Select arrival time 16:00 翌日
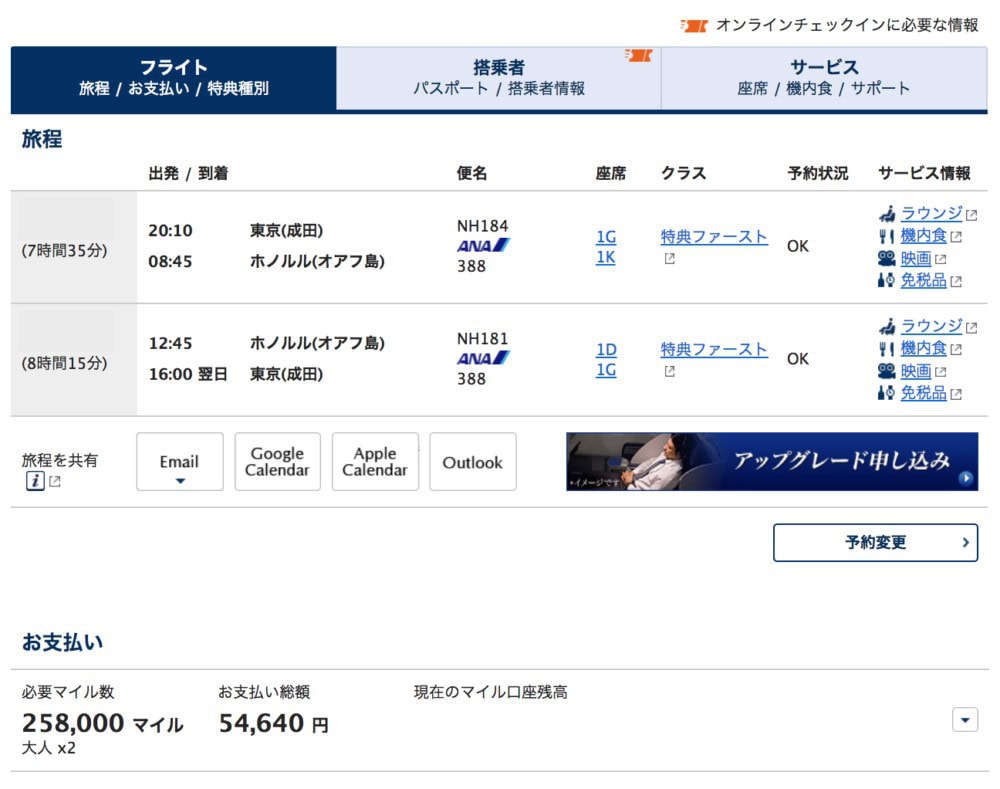The width and height of the screenshot is (1000, 789). point(188,374)
